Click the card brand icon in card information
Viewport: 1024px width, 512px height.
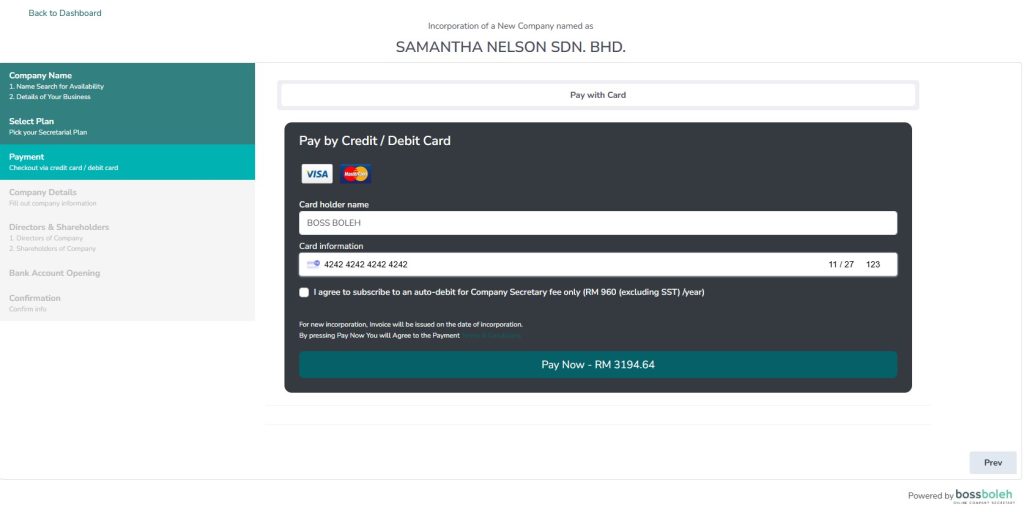pyautogui.click(x=313, y=264)
